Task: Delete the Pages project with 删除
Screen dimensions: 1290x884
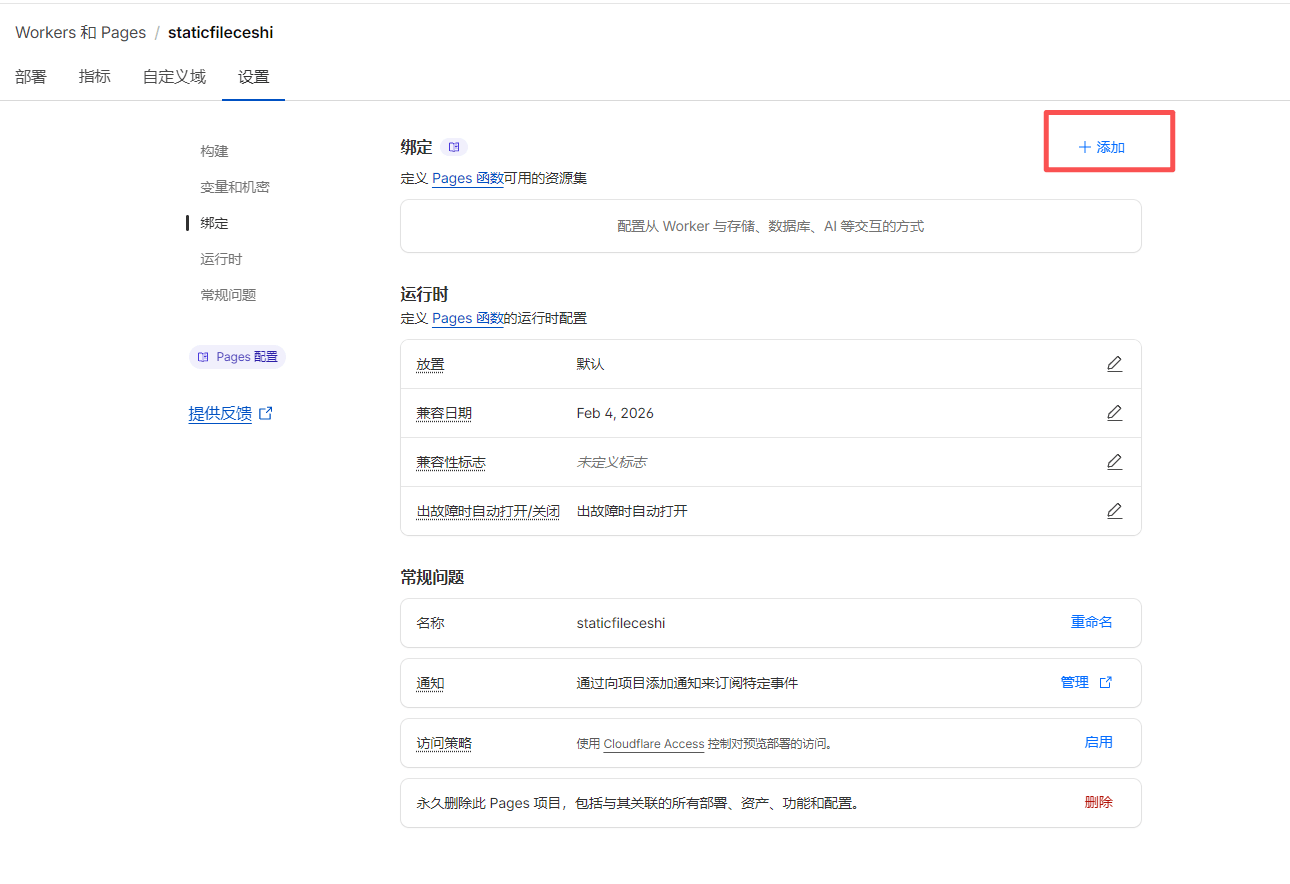Action: click(1098, 802)
